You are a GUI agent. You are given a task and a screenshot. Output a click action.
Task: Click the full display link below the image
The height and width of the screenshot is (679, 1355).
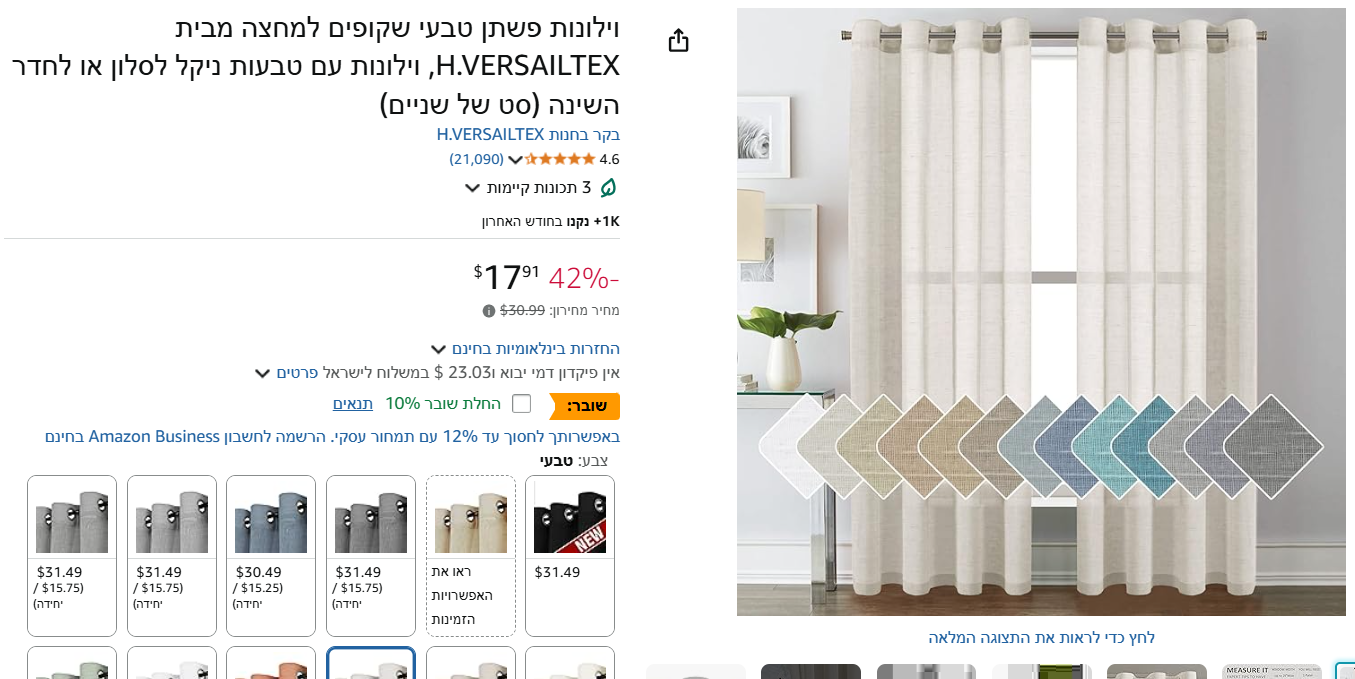pyautogui.click(x=1041, y=637)
